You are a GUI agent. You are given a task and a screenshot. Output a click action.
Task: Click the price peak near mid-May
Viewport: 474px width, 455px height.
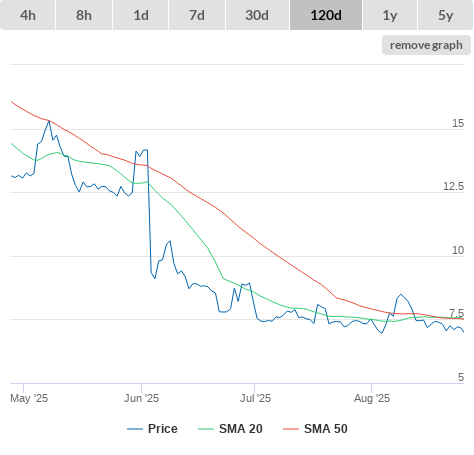click(49, 121)
